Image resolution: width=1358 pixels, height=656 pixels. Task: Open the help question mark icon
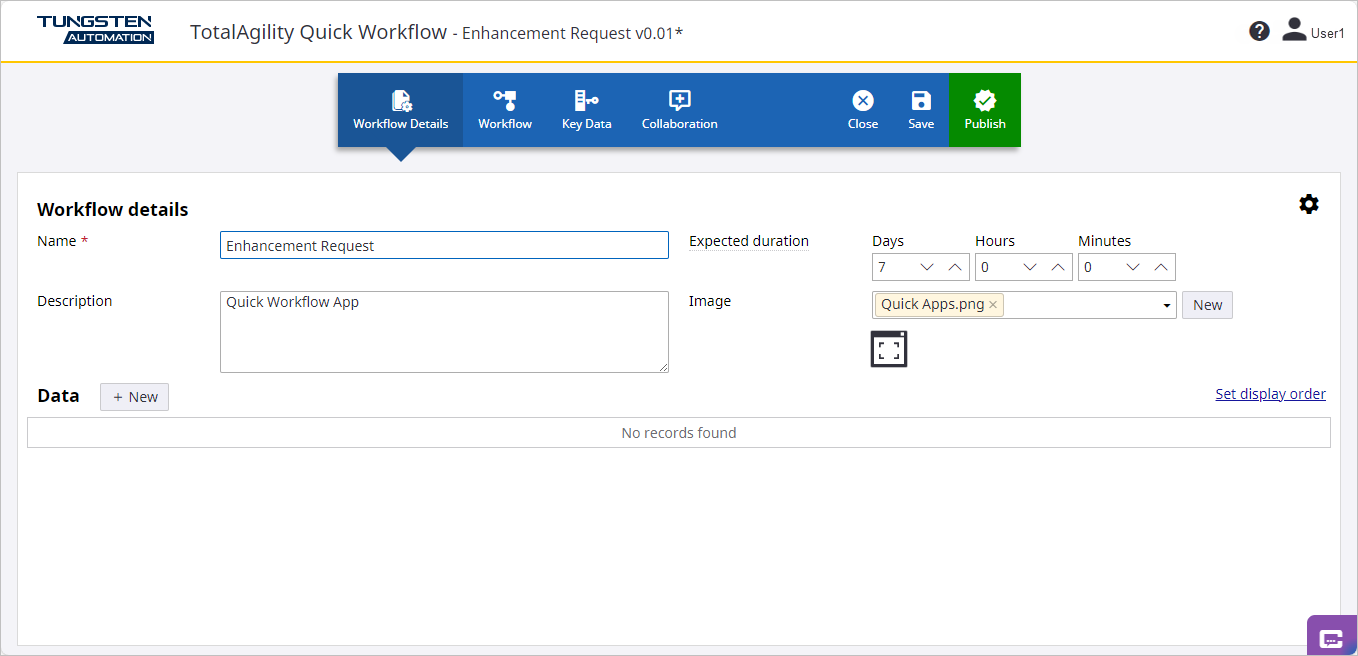click(x=1259, y=31)
